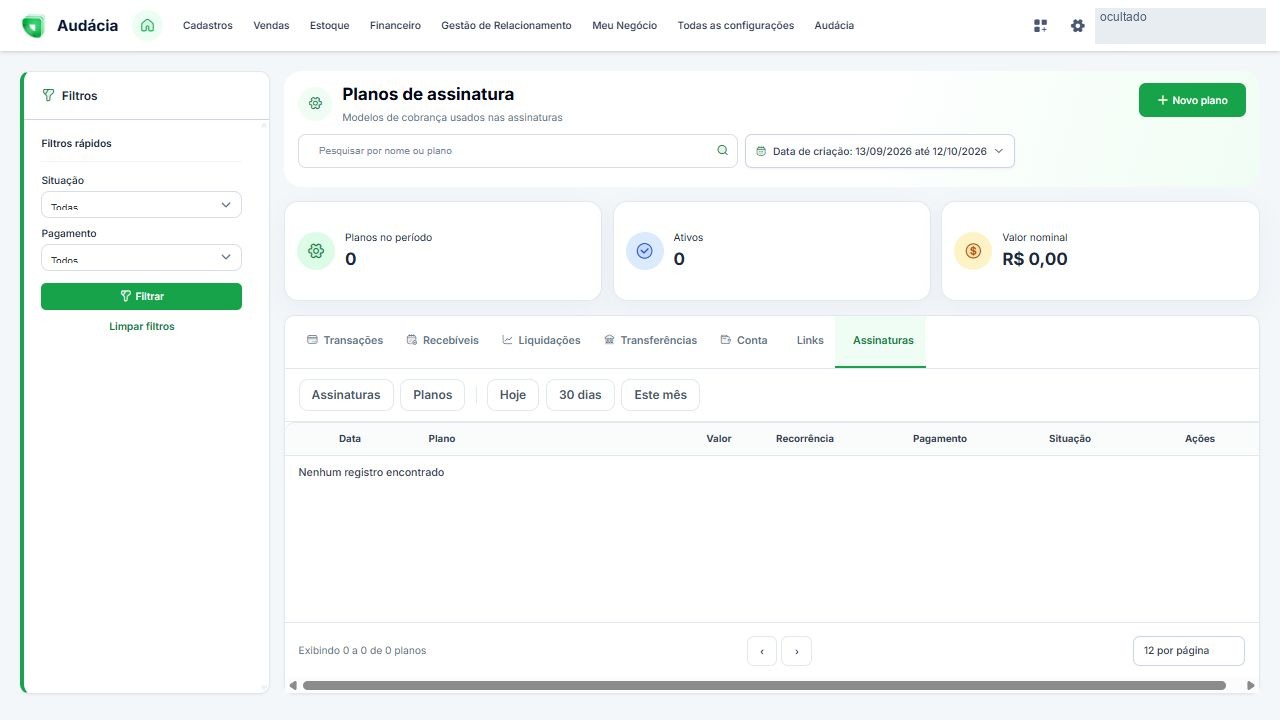
Task: Switch to the Conta tab
Action: coord(744,341)
